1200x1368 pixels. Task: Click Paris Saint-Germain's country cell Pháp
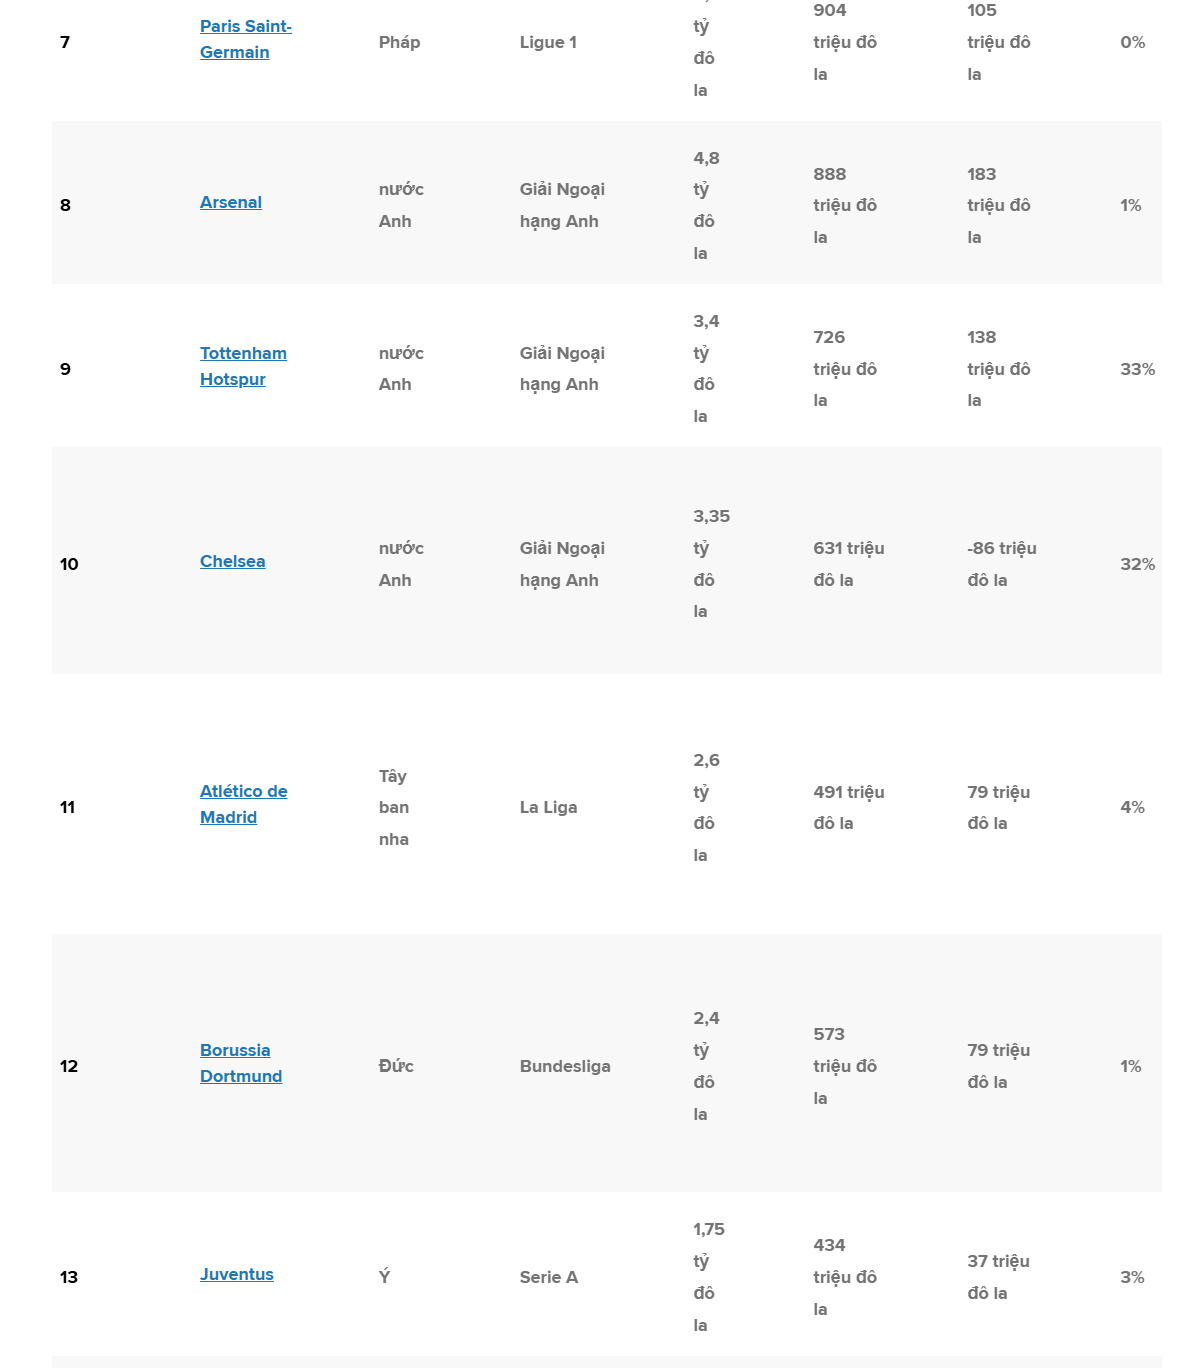coord(399,42)
